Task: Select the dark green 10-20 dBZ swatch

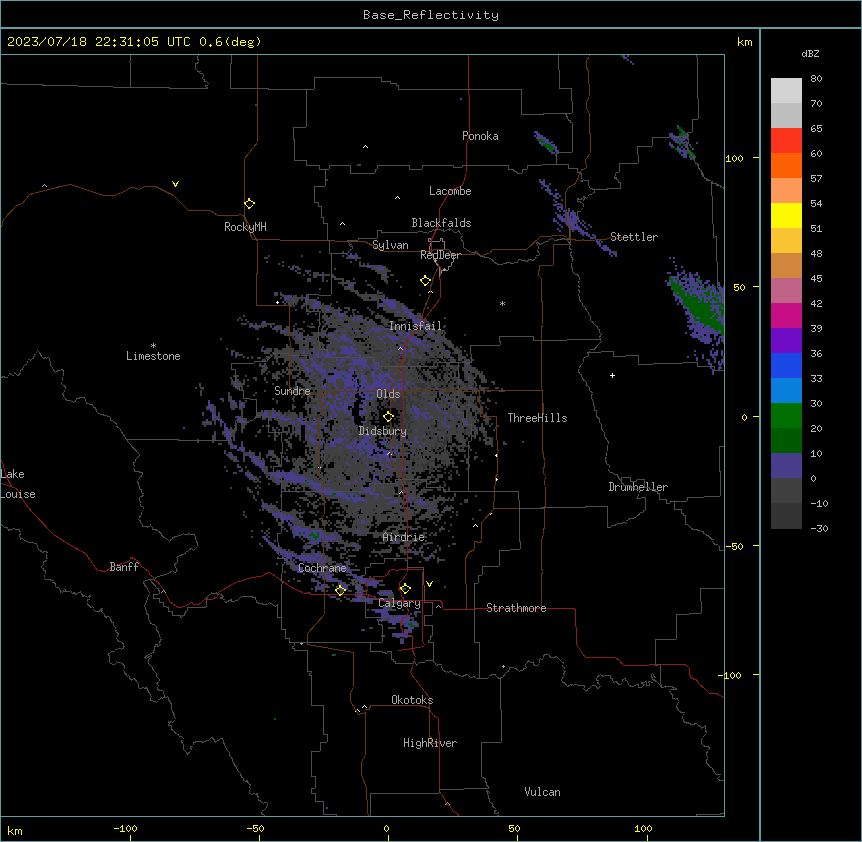Action: [x=786, y=441]
